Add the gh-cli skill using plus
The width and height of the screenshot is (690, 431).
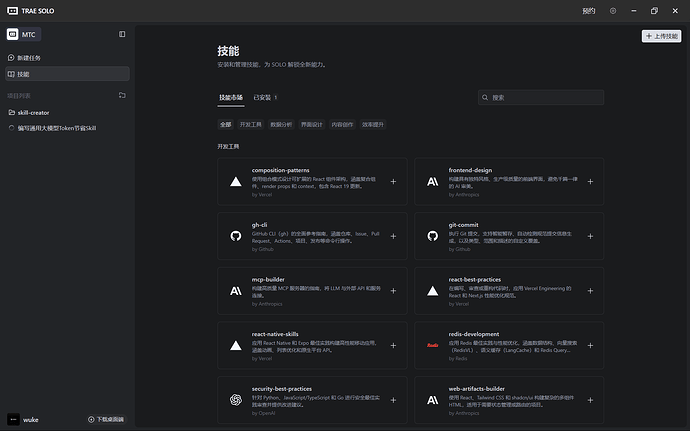tap(393, 236)
